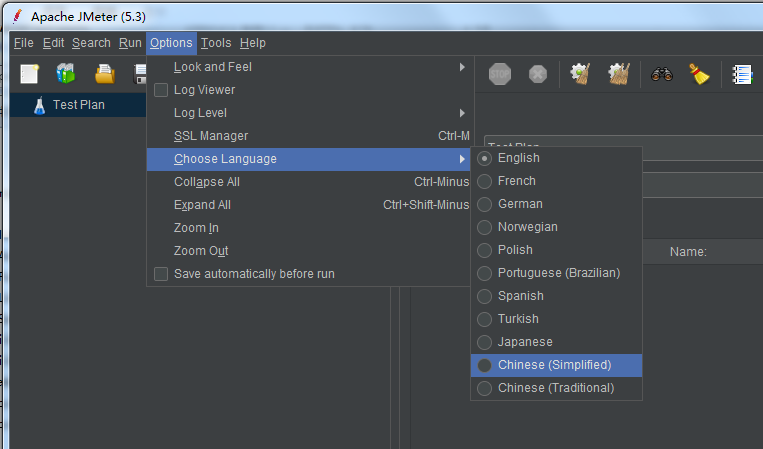The width and height of the screenshot is (763, 449).
Task: Open the Search menu
Action: tap(91, 43)
